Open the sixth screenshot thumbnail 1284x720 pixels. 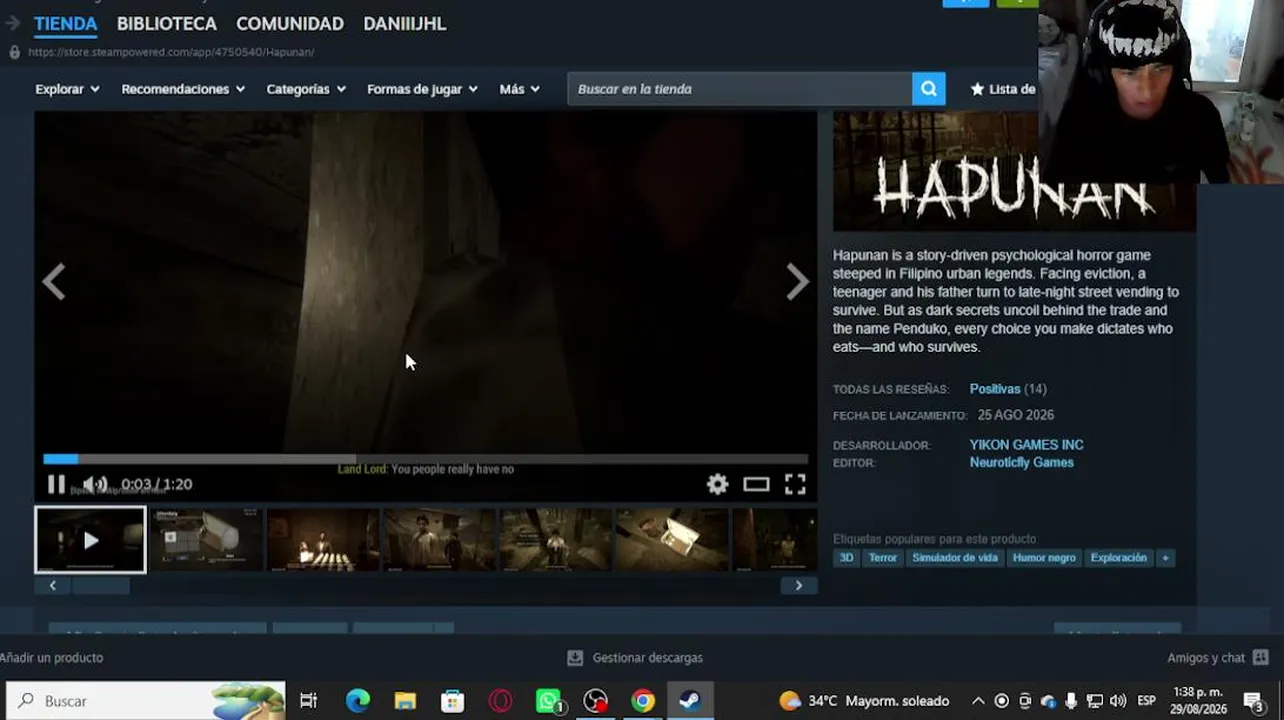(x=671, y=540)
